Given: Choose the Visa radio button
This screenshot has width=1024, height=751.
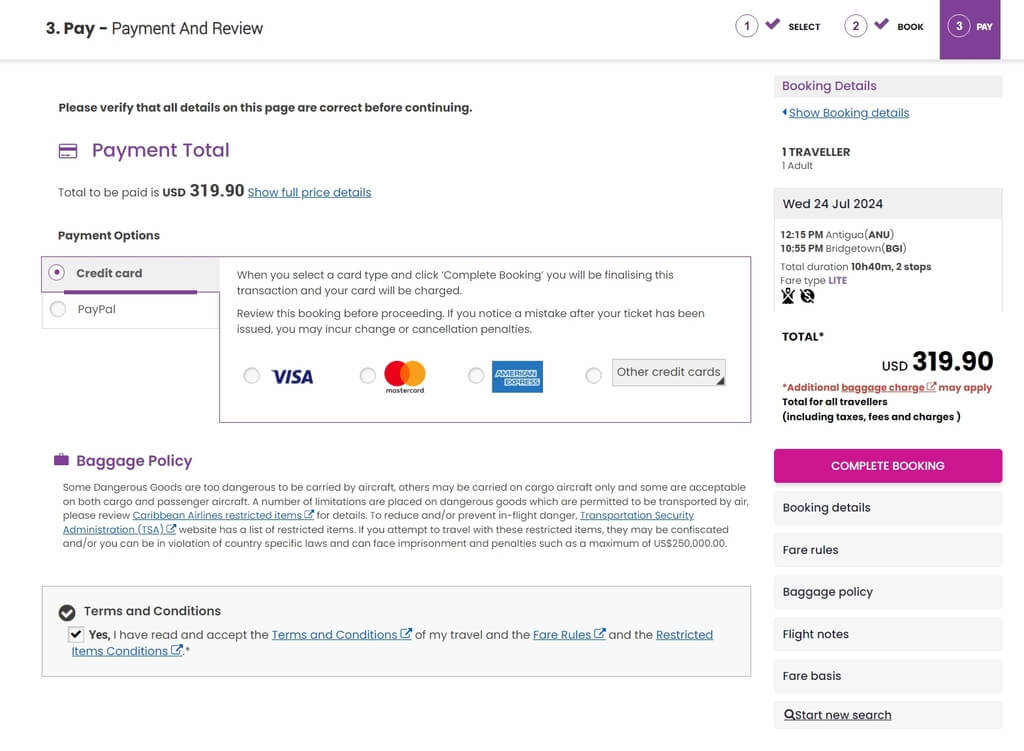Looking at the screenshot, I should [x=251, y=376].
